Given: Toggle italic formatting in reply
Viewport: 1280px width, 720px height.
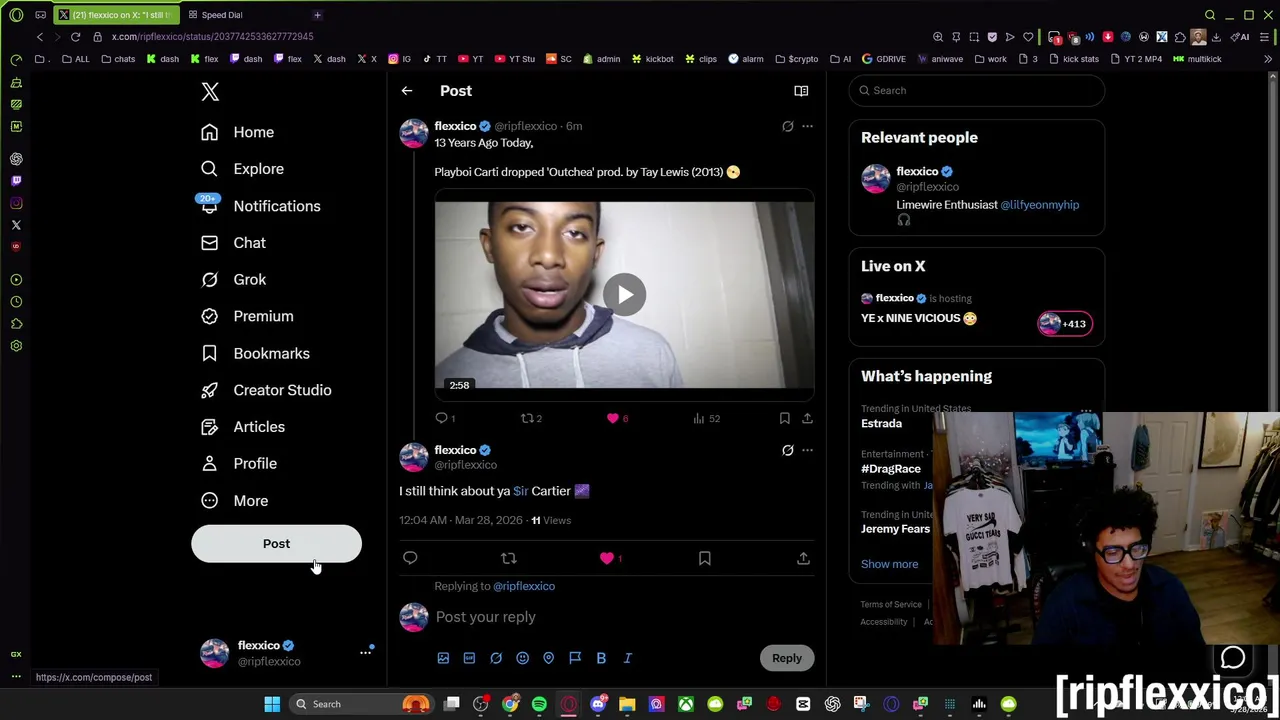Looking at the screenshot, I should pos(628,658).
